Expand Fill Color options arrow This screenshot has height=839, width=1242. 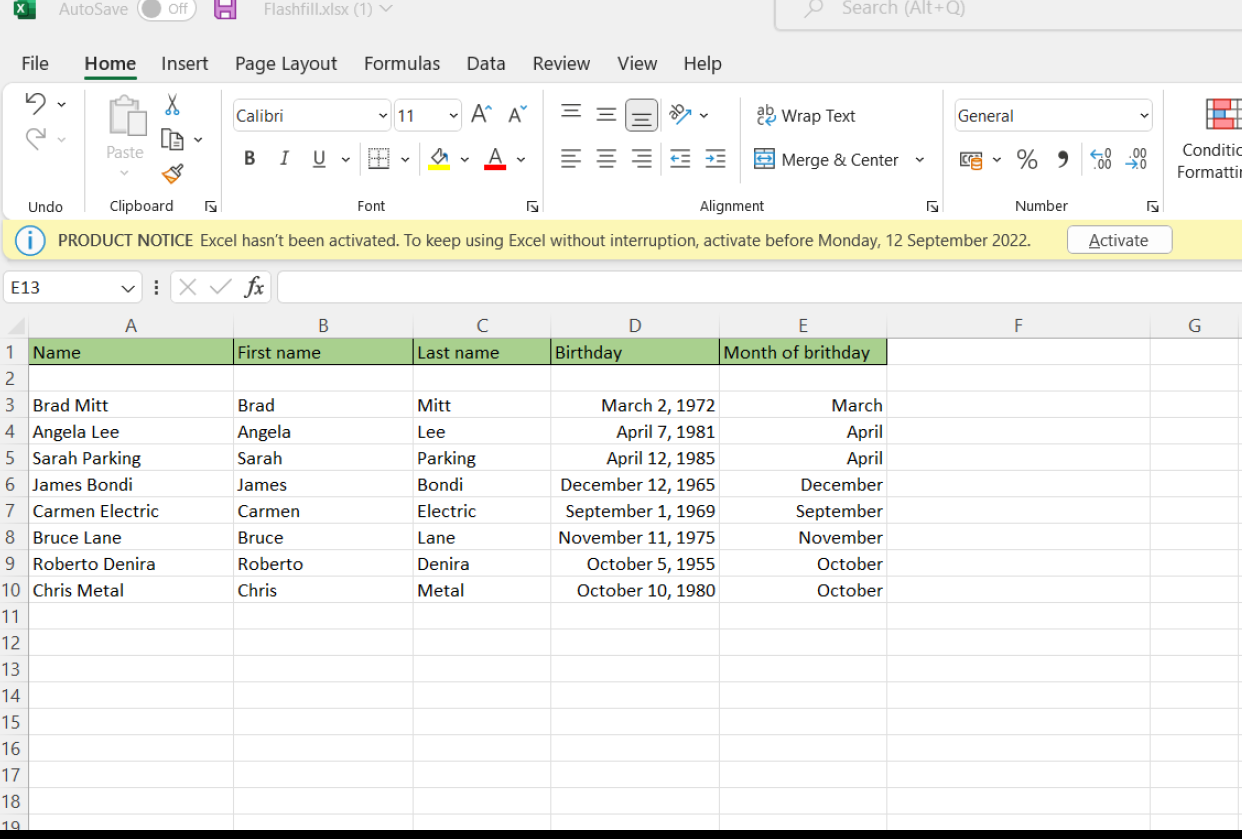click(464, 159)
